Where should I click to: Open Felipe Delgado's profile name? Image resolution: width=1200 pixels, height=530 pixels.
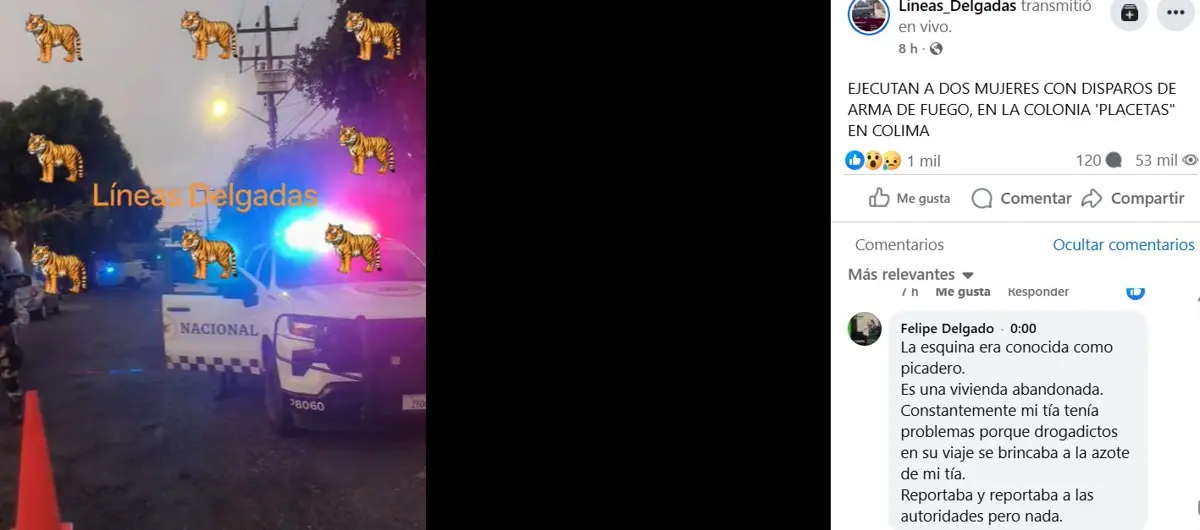click(947, 328)
